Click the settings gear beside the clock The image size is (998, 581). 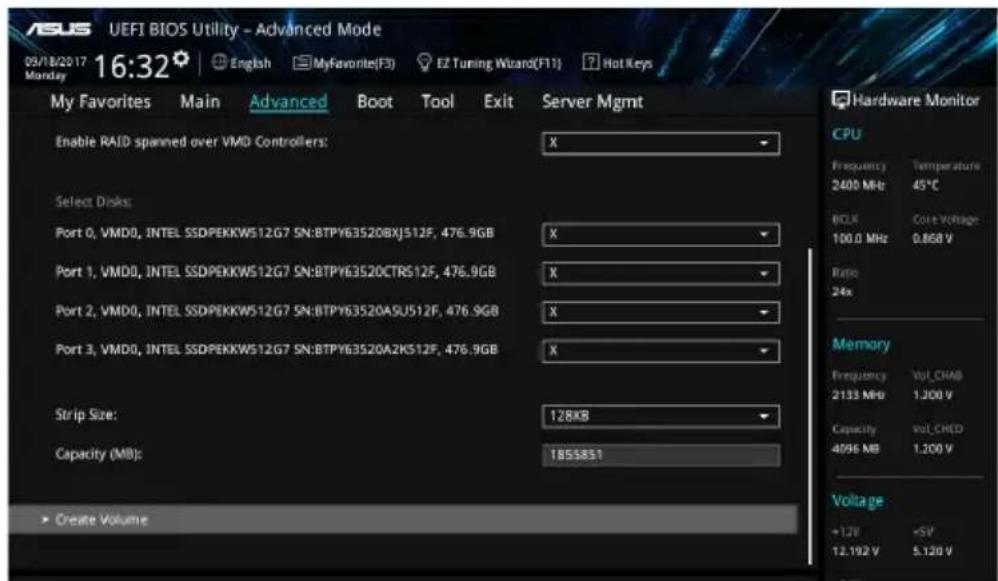(x=181, y=59)
